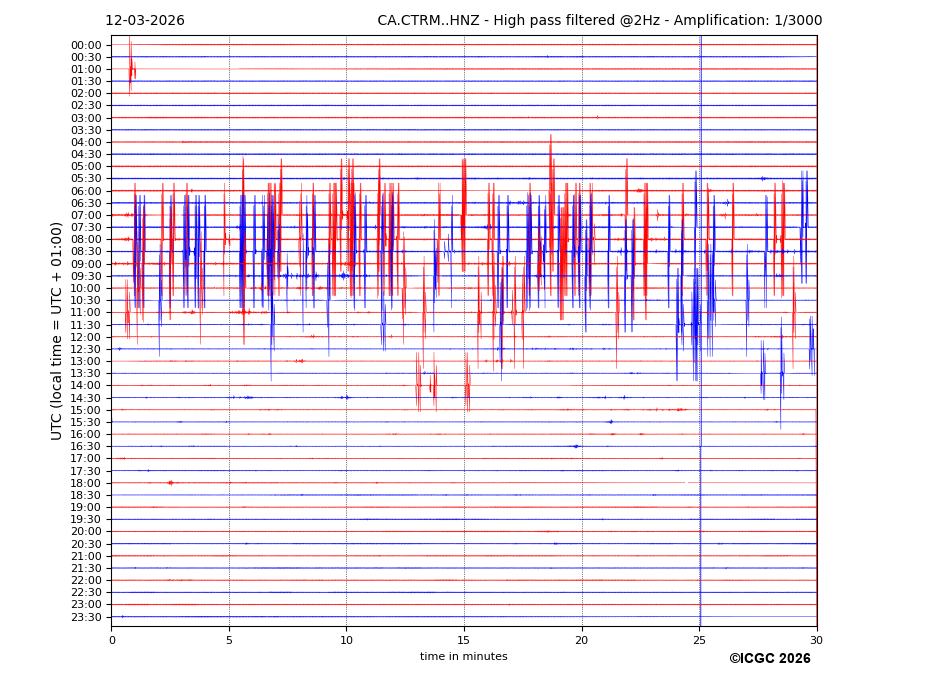
Task: Select the 06:00 time row label
Action: [x=86, y=191]
